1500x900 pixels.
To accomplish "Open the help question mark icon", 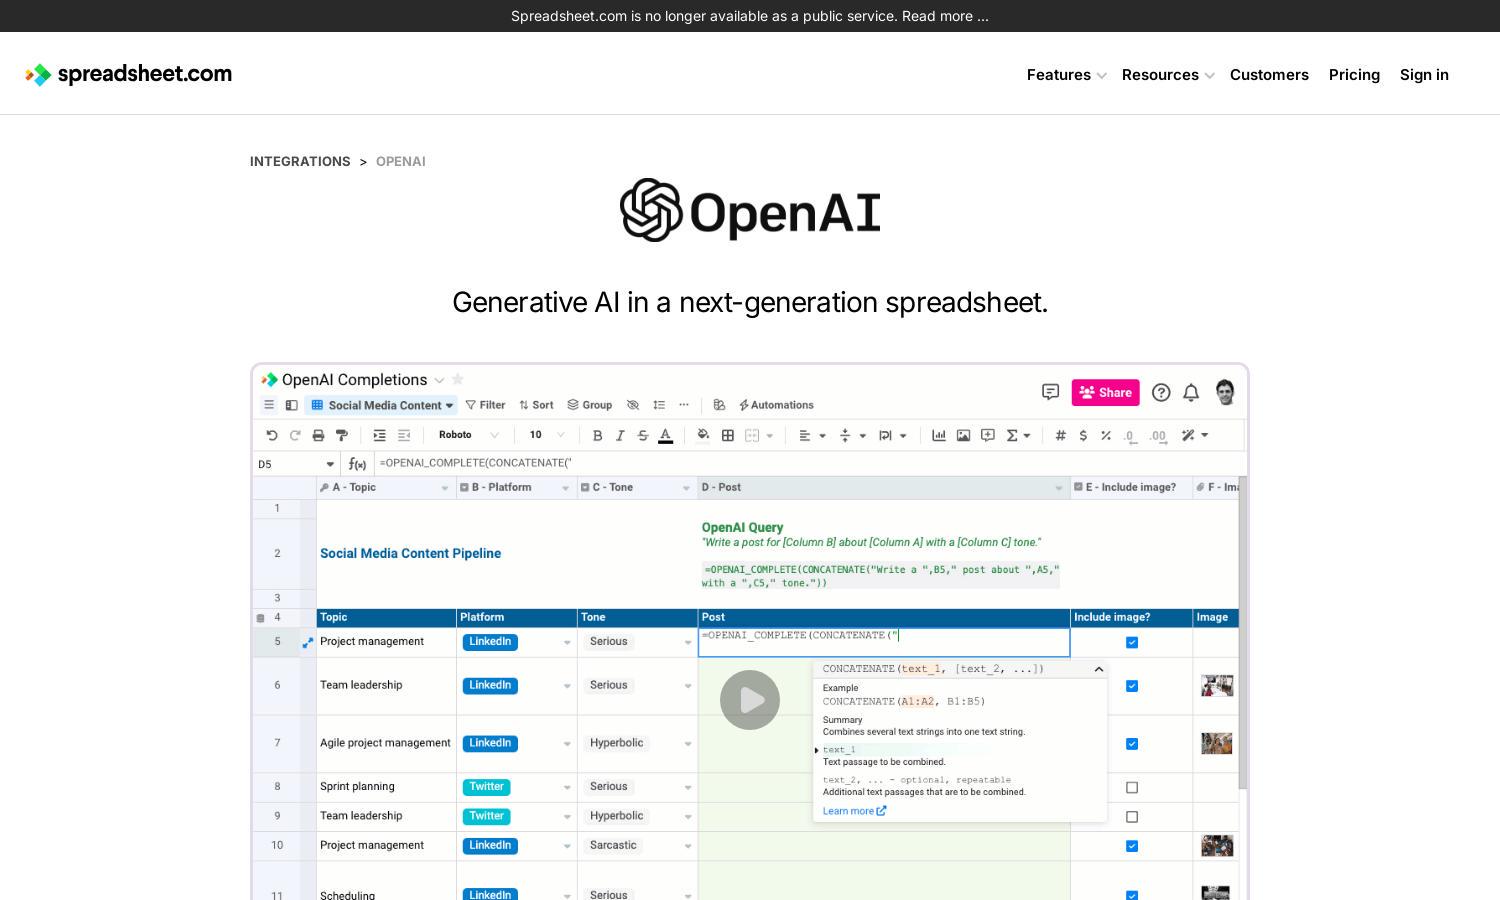I will (x=1161, y=393).
